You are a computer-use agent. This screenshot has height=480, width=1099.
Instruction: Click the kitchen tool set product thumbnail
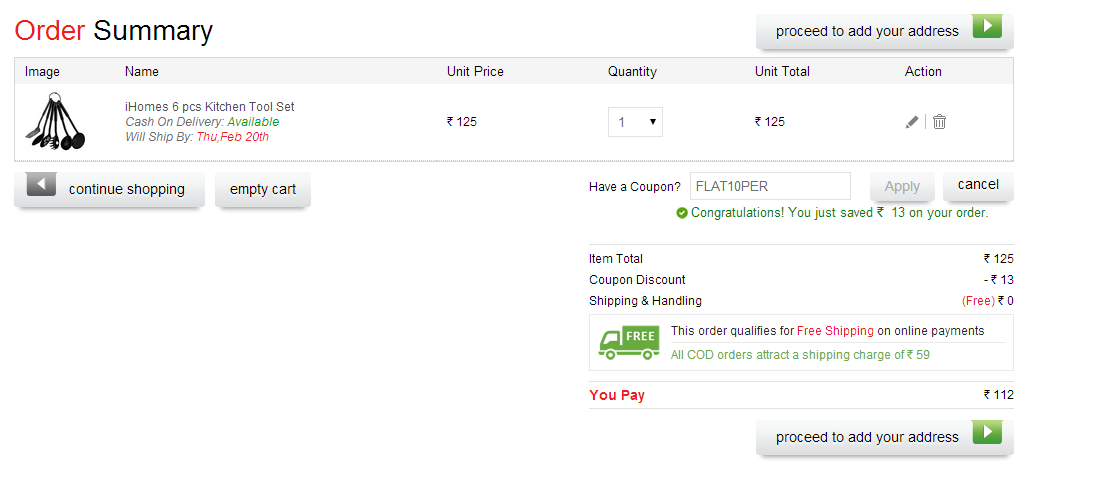pos(55,121)
